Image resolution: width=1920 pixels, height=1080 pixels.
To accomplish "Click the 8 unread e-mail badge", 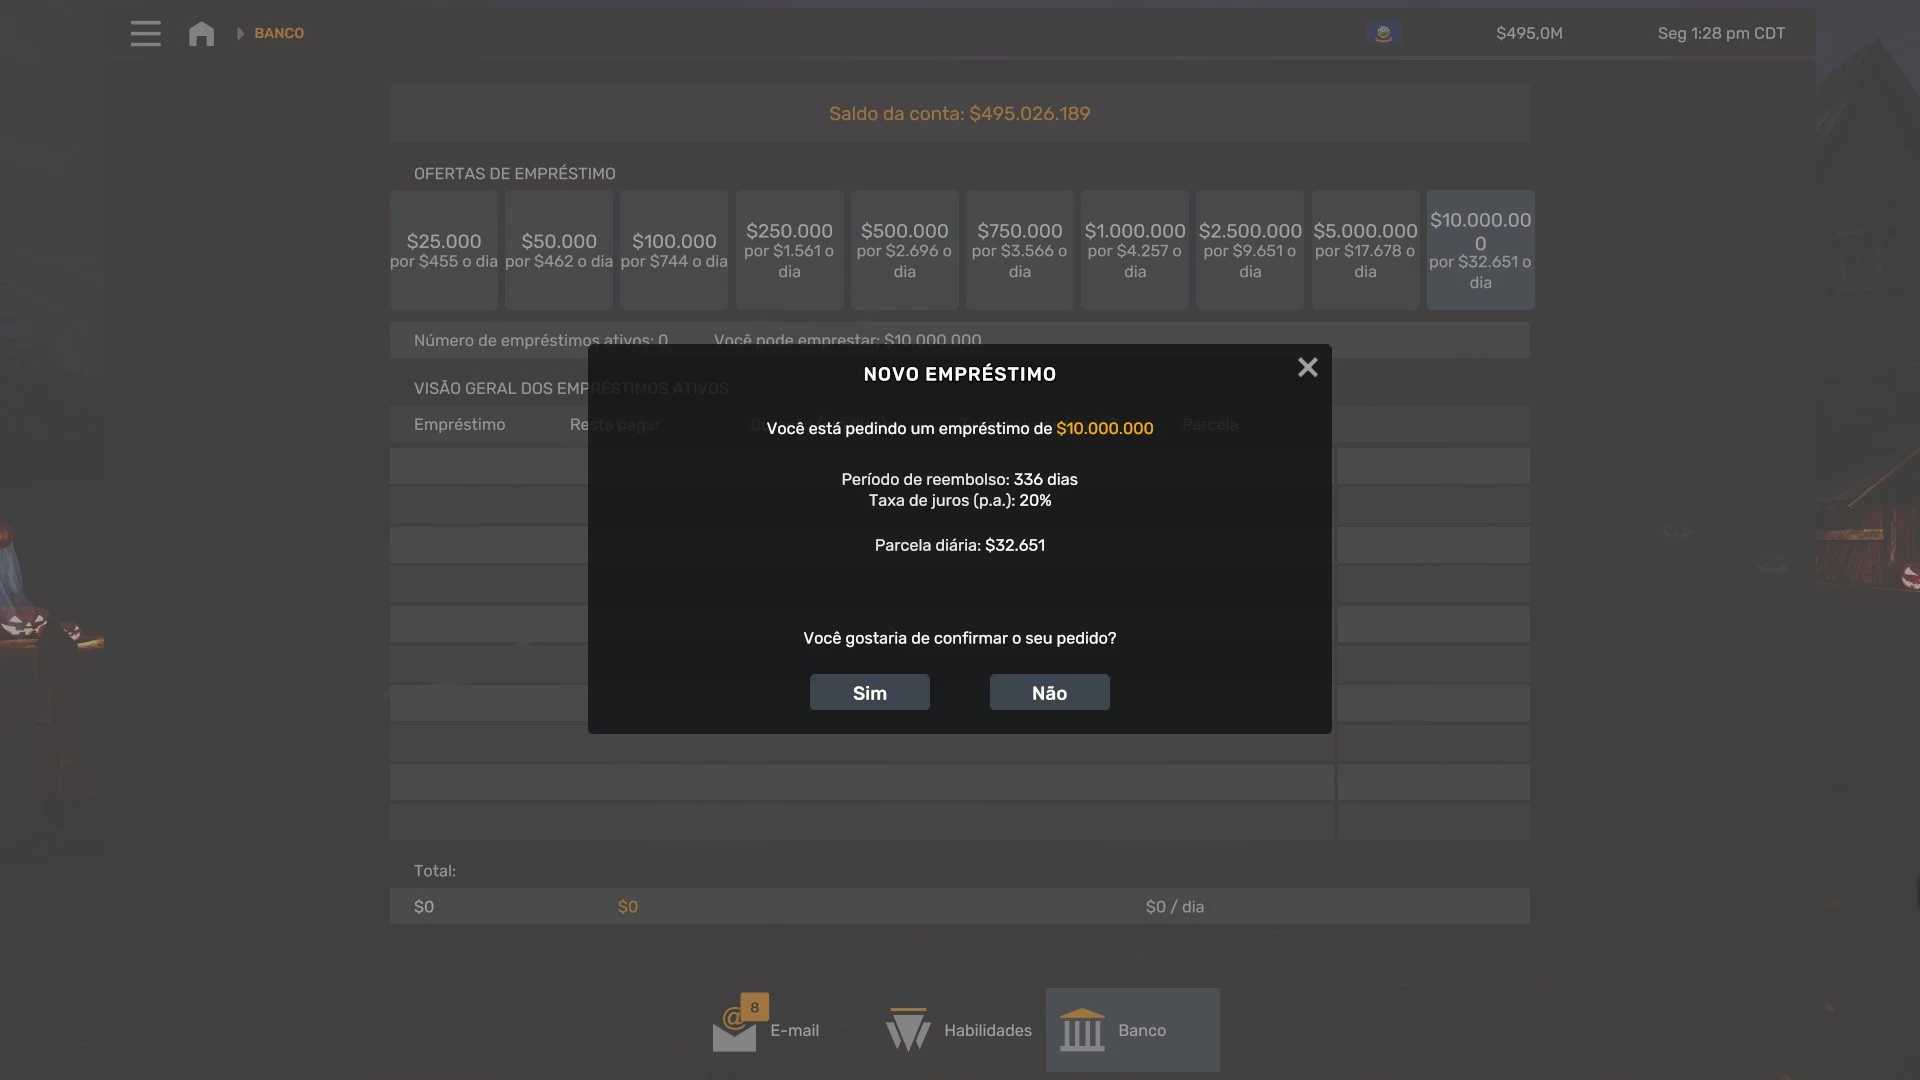I will coord(754,1007).
